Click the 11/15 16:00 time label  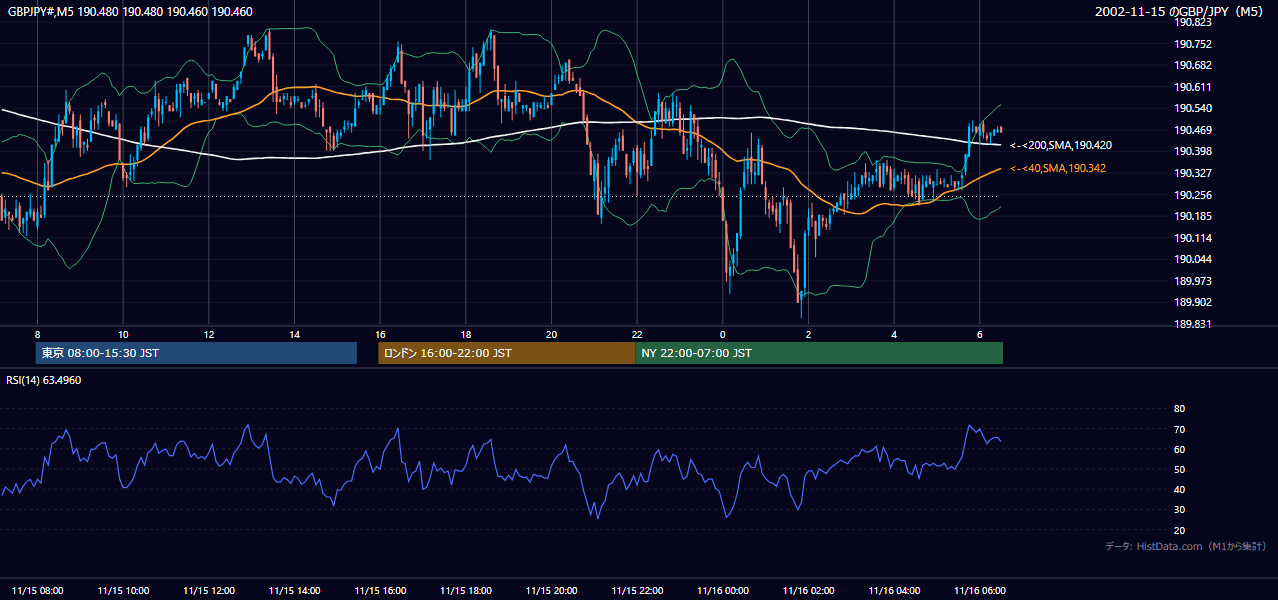[381, 590]
